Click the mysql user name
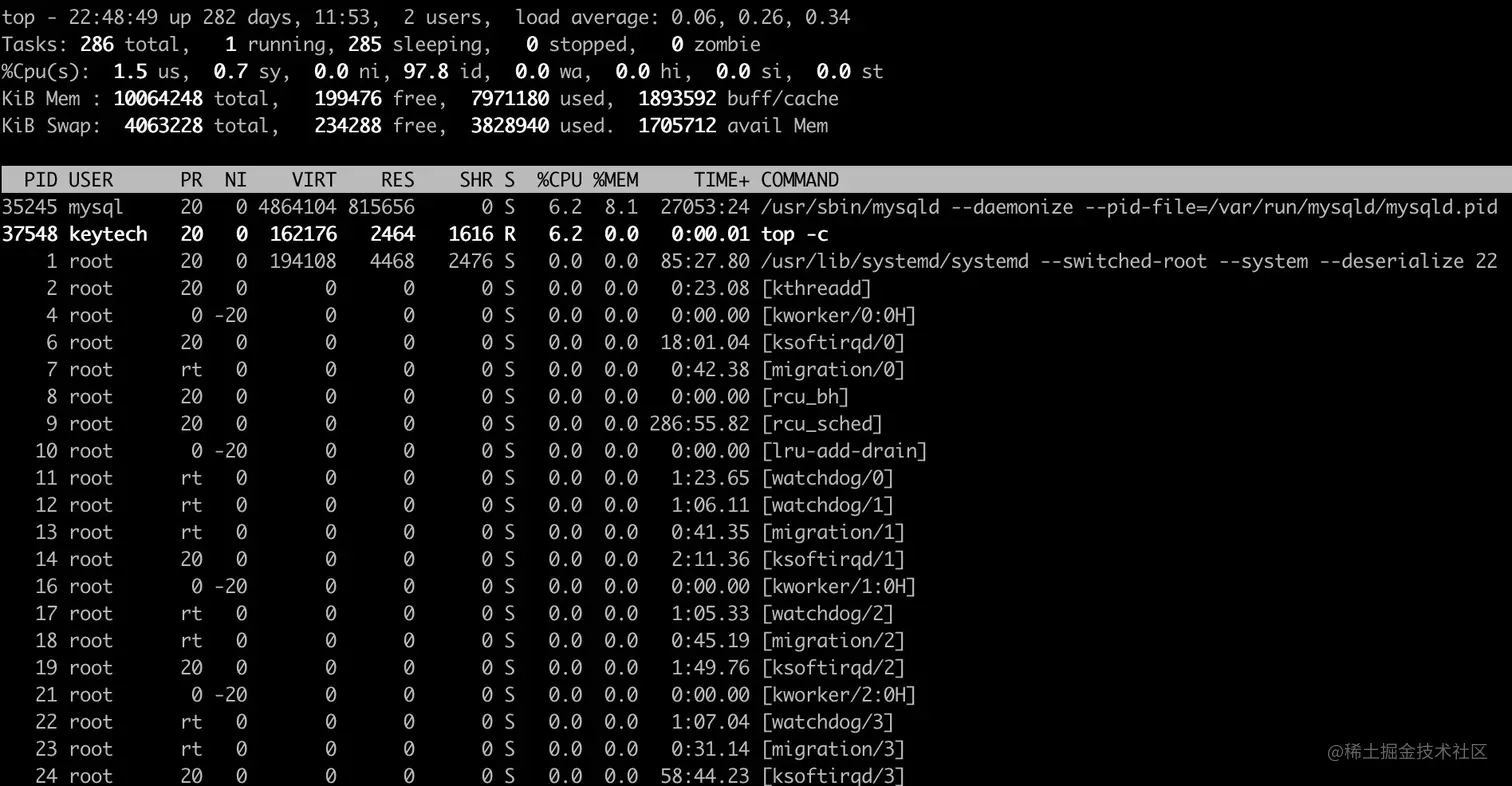 click(97, 207)
